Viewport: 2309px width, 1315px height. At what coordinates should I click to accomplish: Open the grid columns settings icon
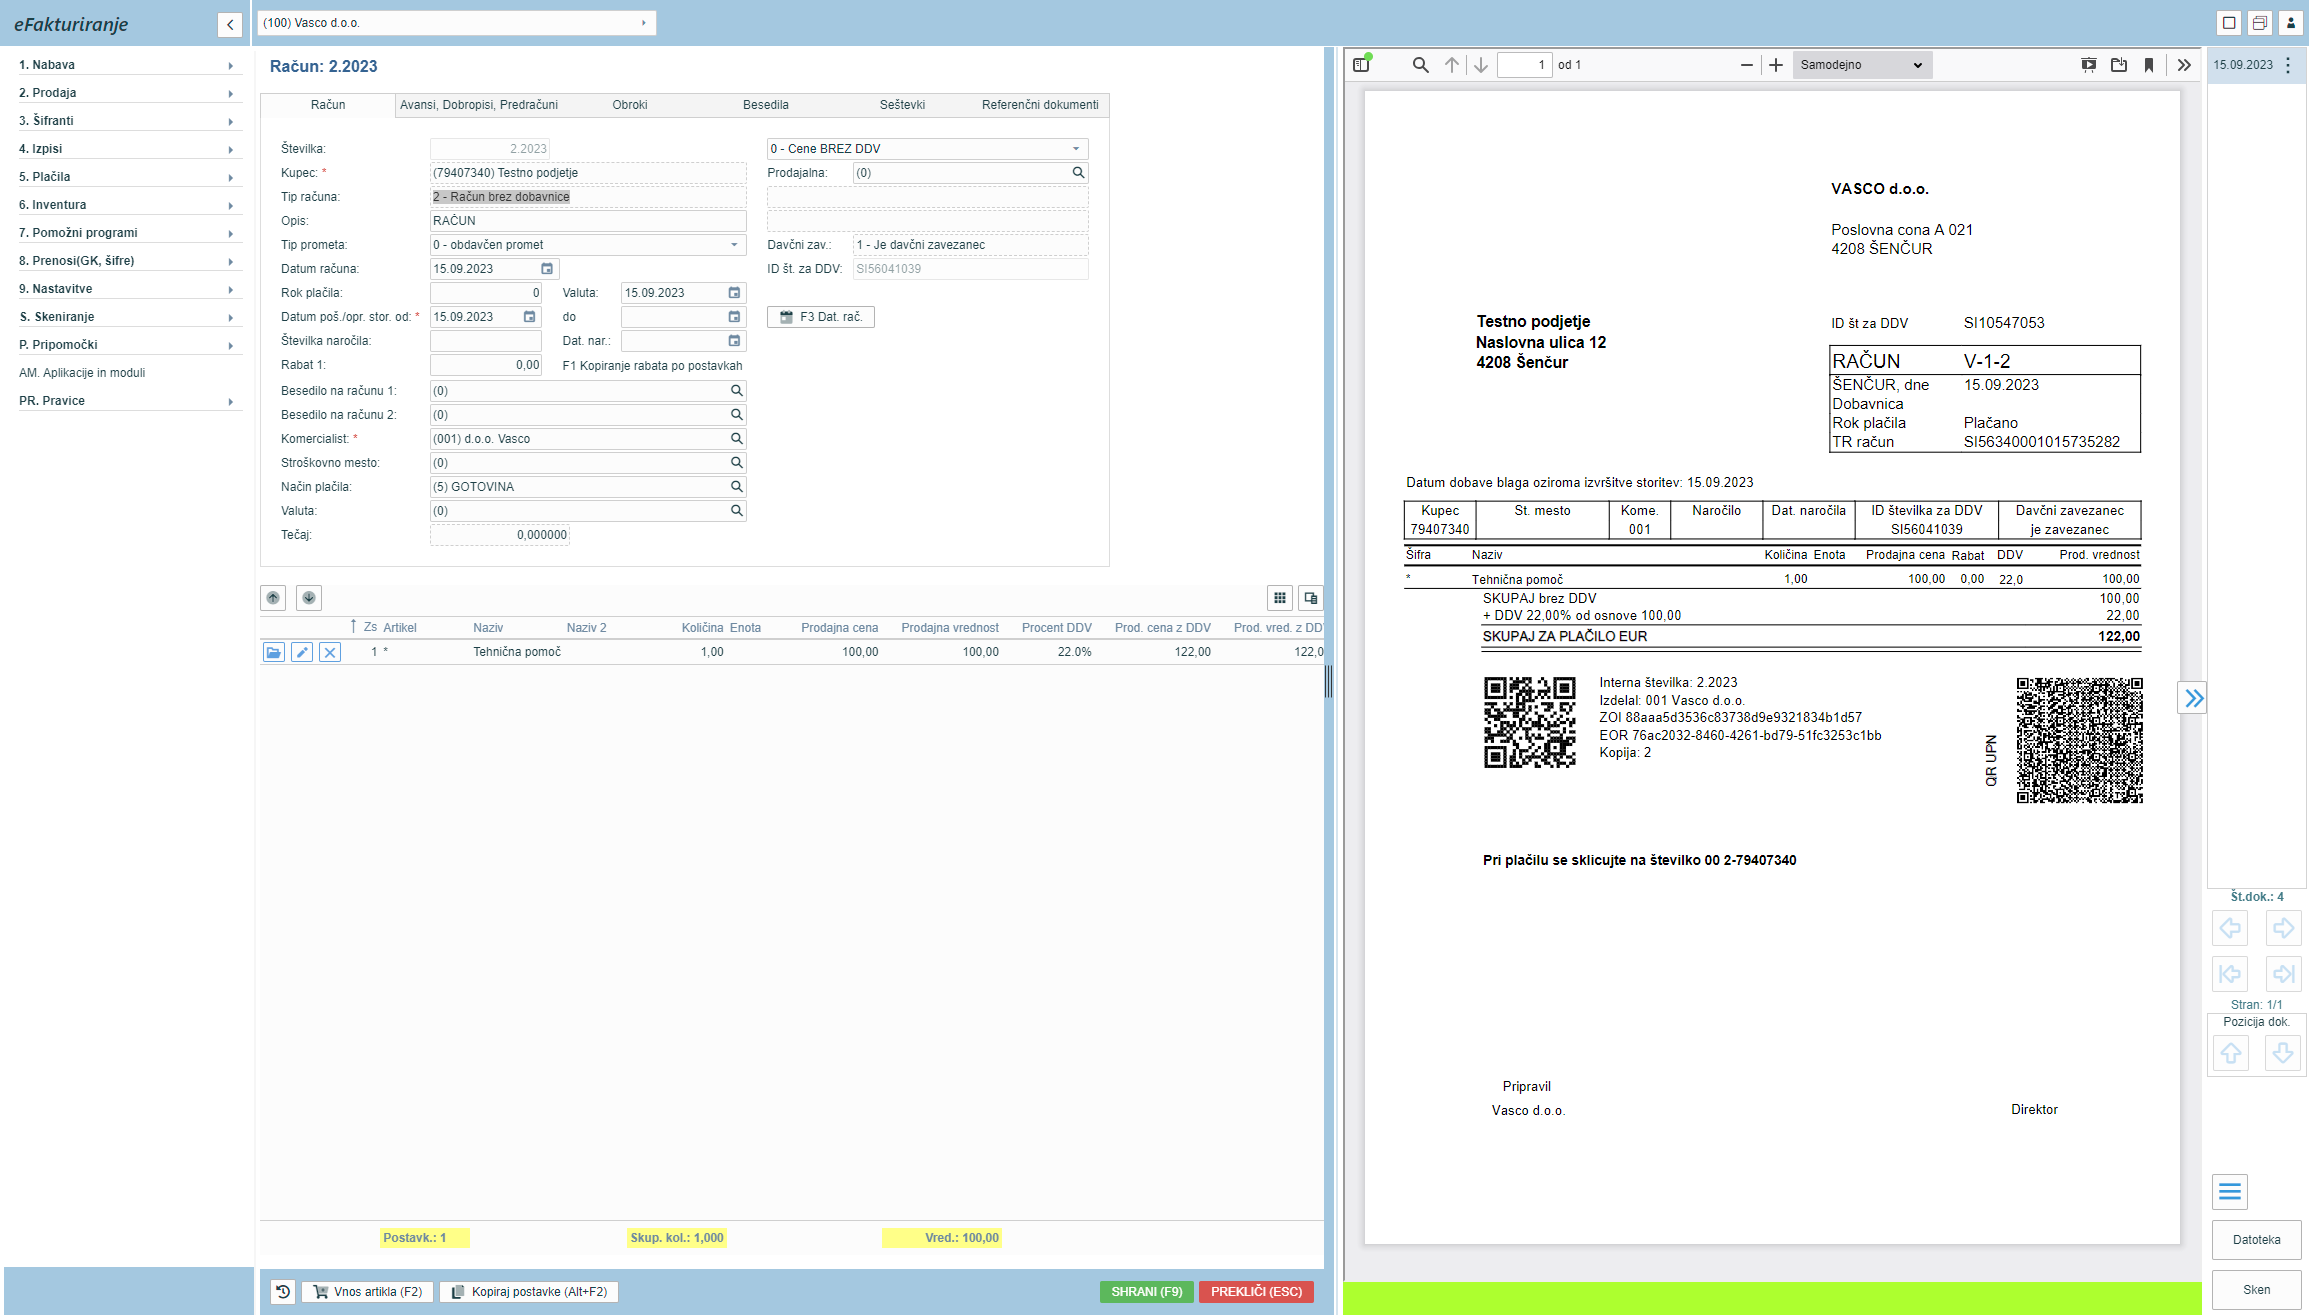pos(1280,598)
